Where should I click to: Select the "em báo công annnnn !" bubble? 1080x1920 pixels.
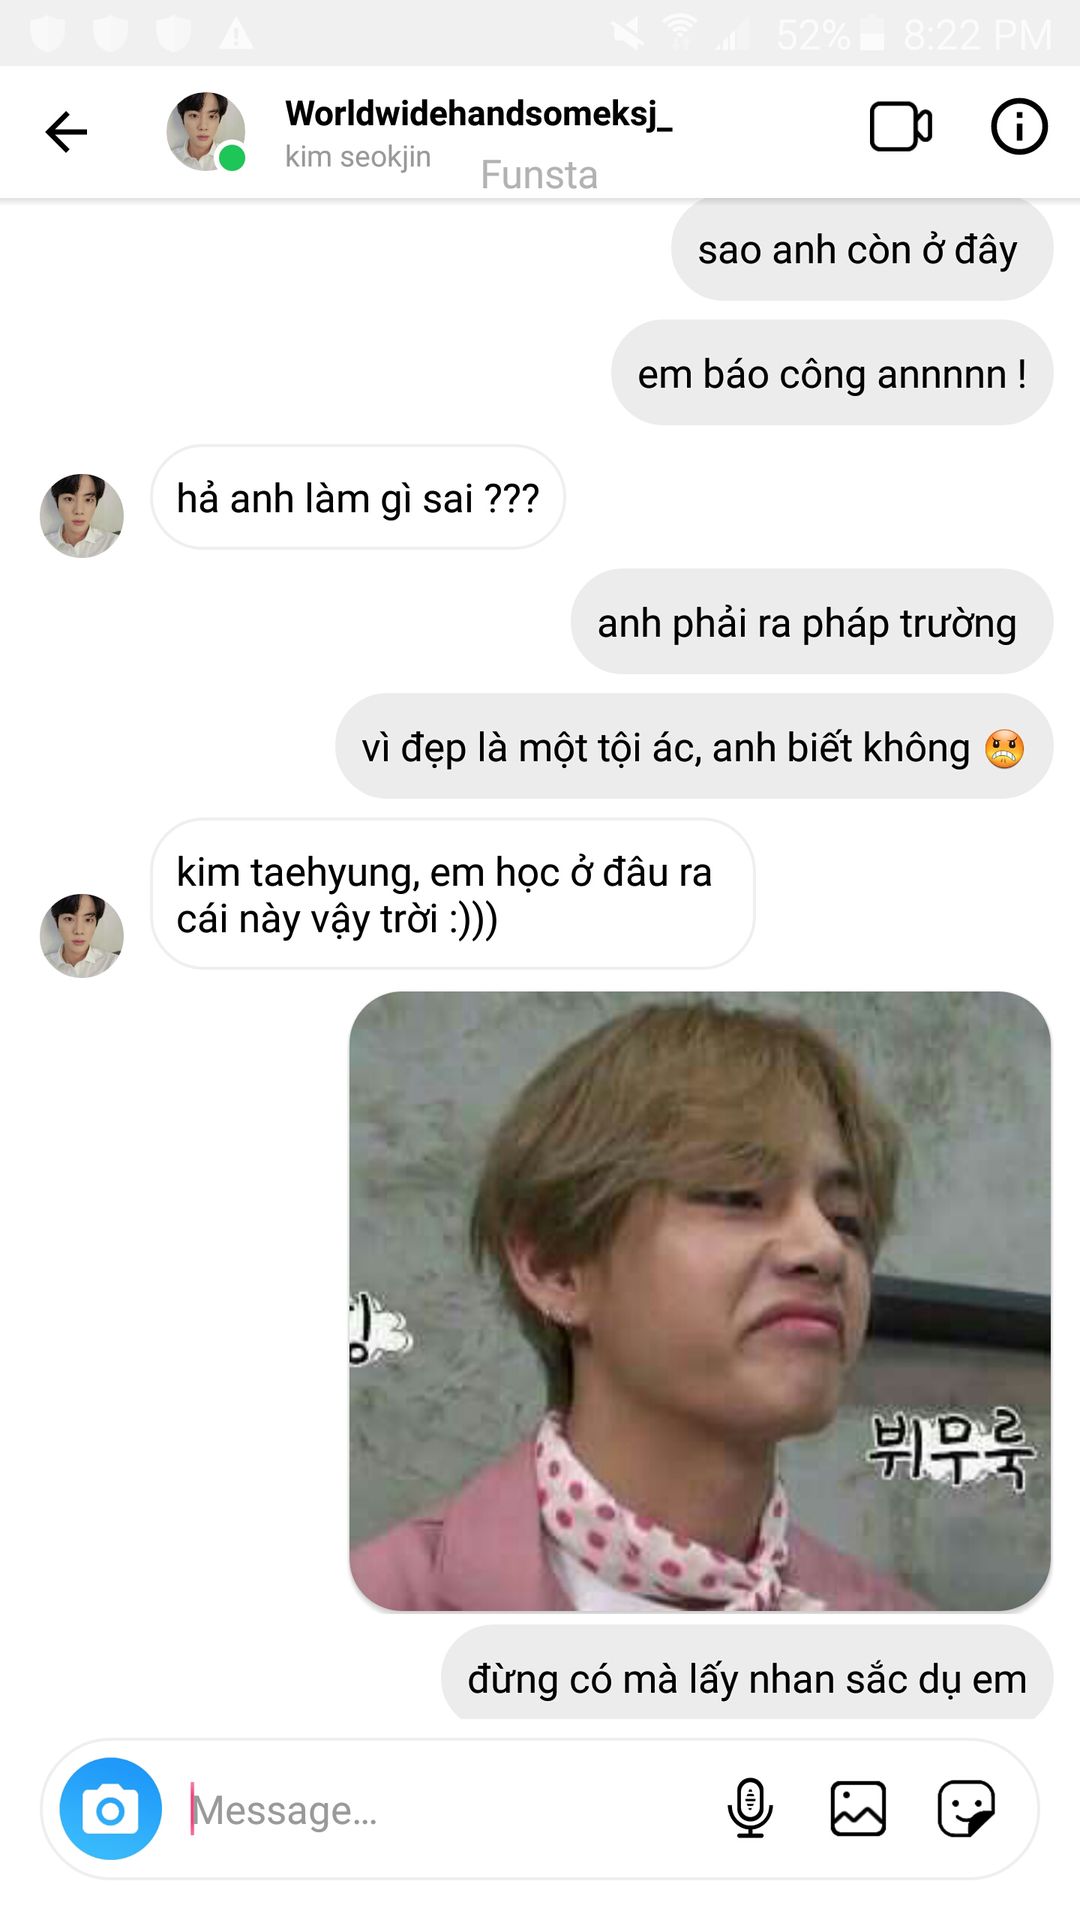(832, 373)
